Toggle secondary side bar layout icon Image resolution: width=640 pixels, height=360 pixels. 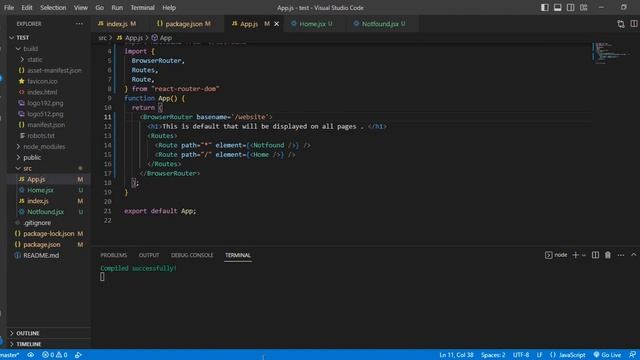coord(571,7)
